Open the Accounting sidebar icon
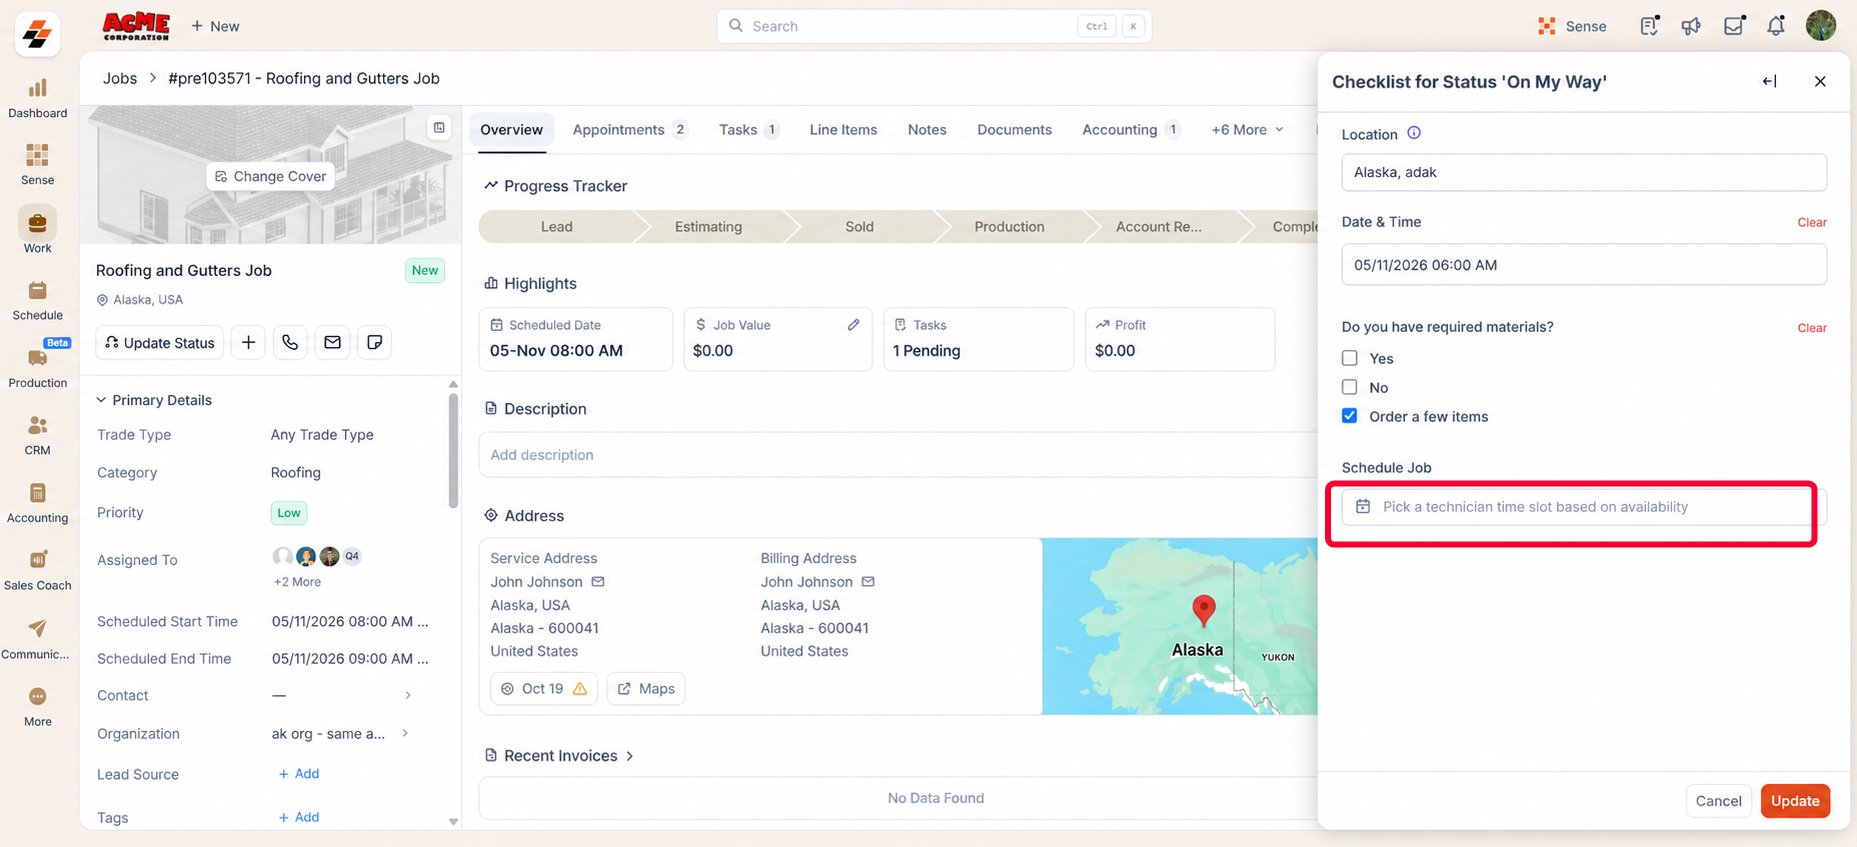 tap(37, 502)
